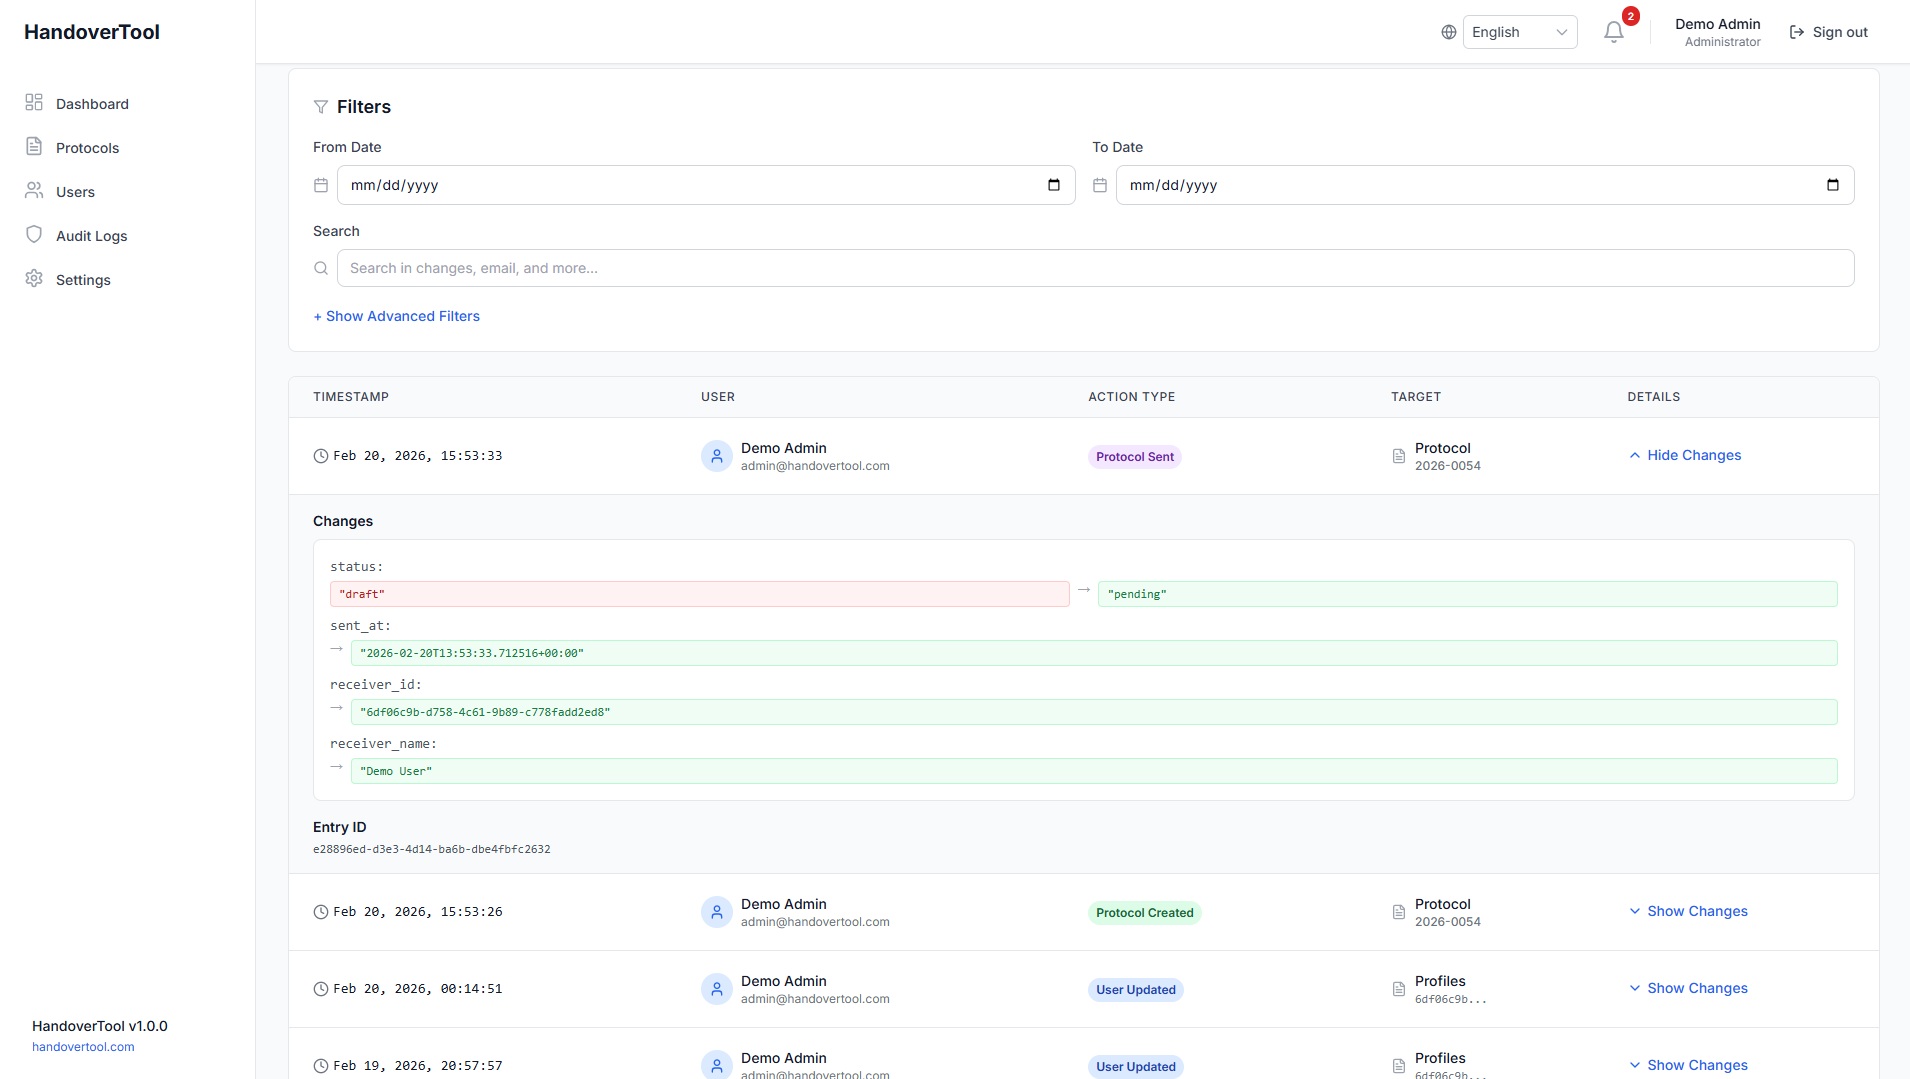Screen dimensions: 1910x1079
Task: Click the To Date input field
Action: (x=1485, y=185)
